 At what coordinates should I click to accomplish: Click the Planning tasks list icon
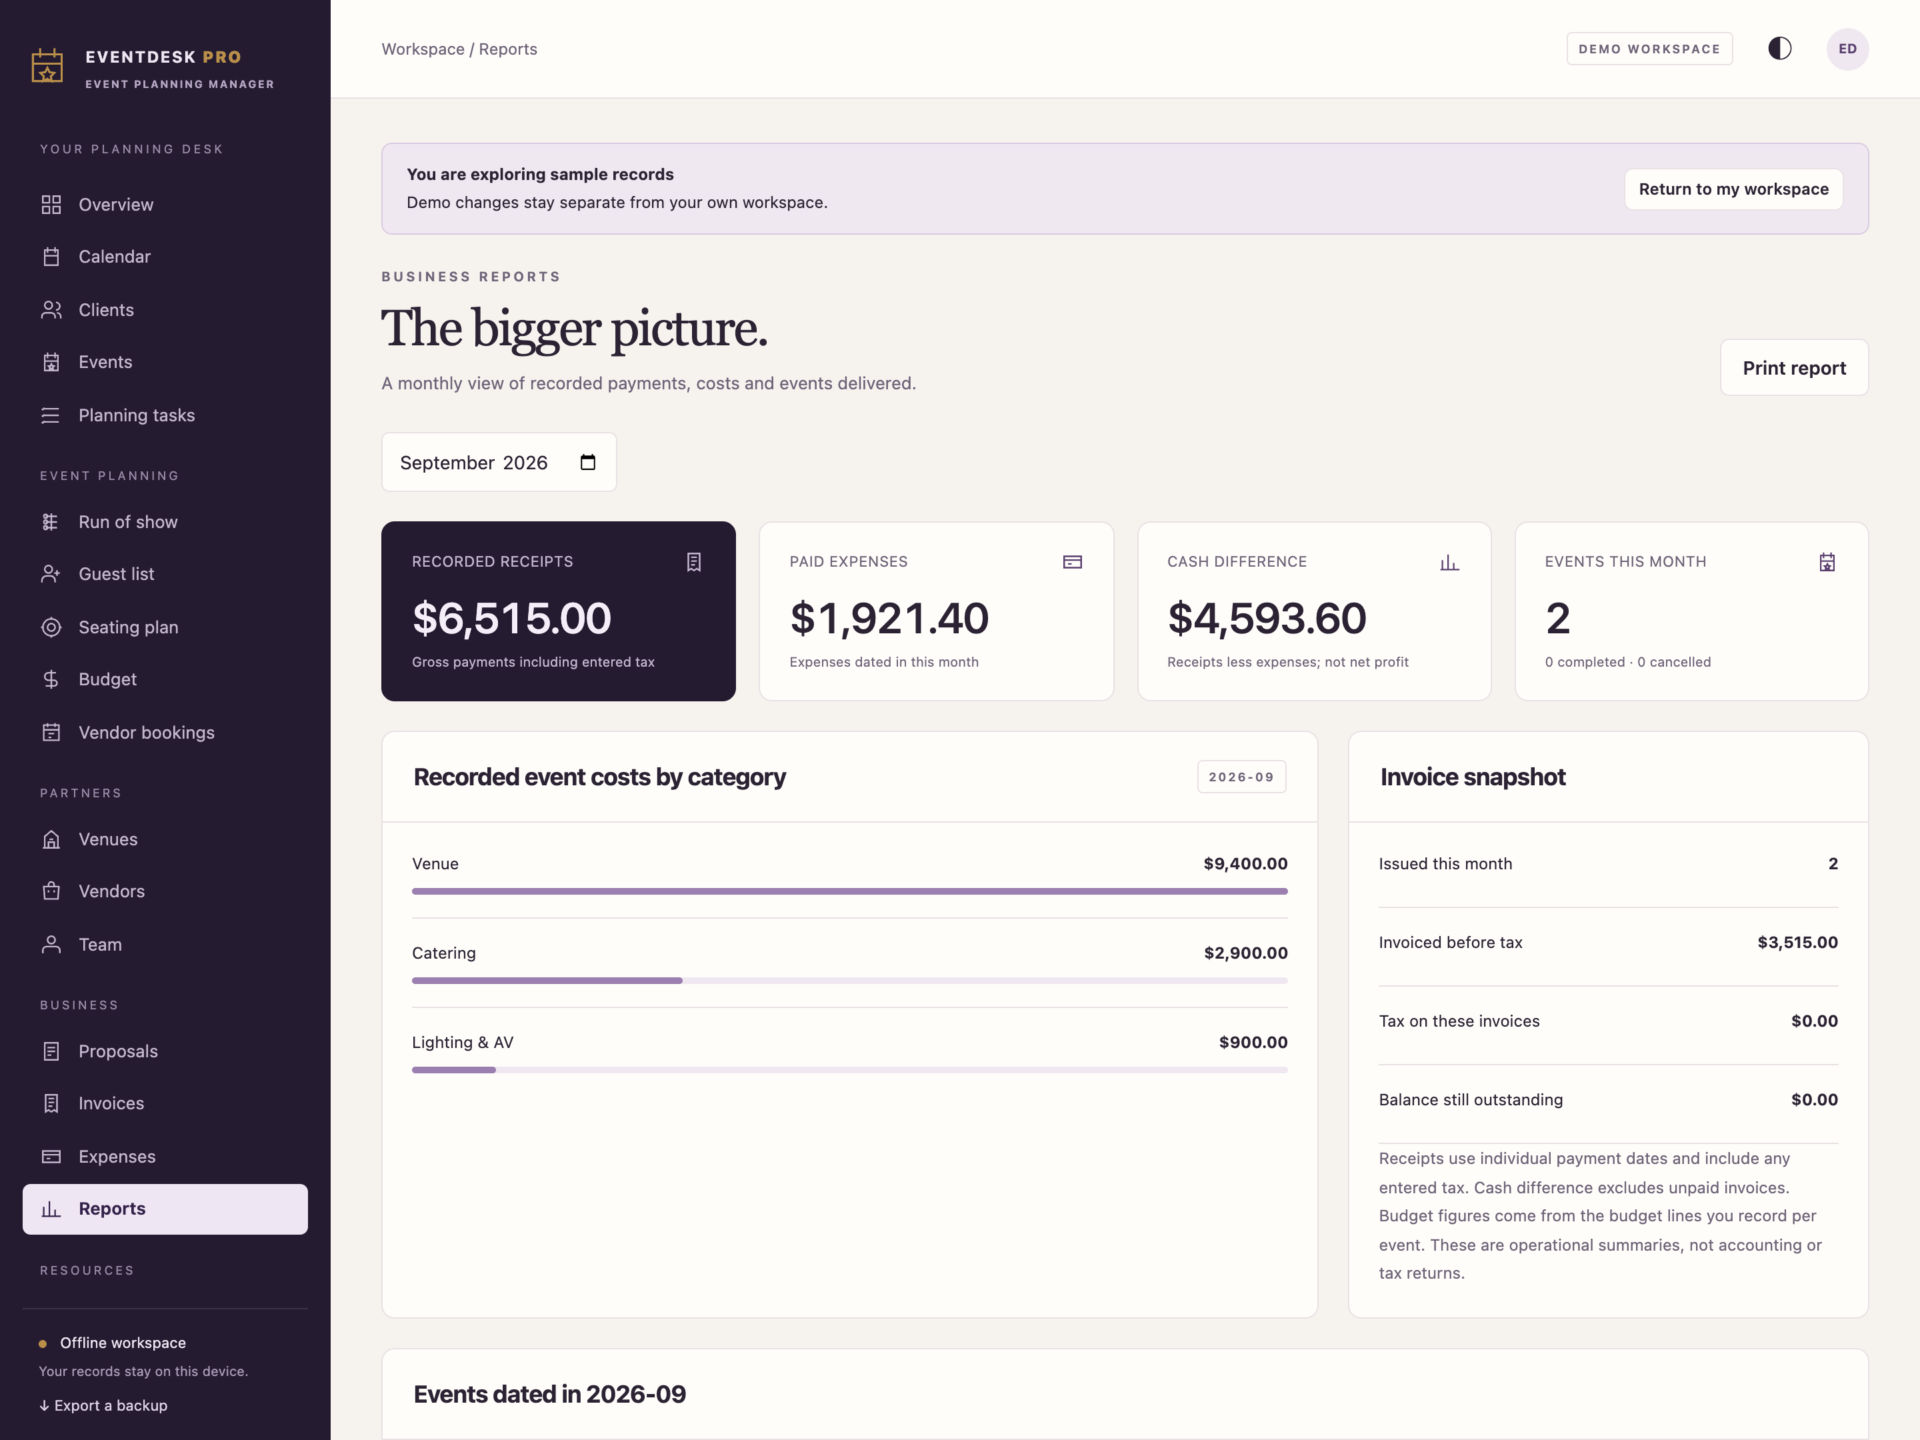51,415
